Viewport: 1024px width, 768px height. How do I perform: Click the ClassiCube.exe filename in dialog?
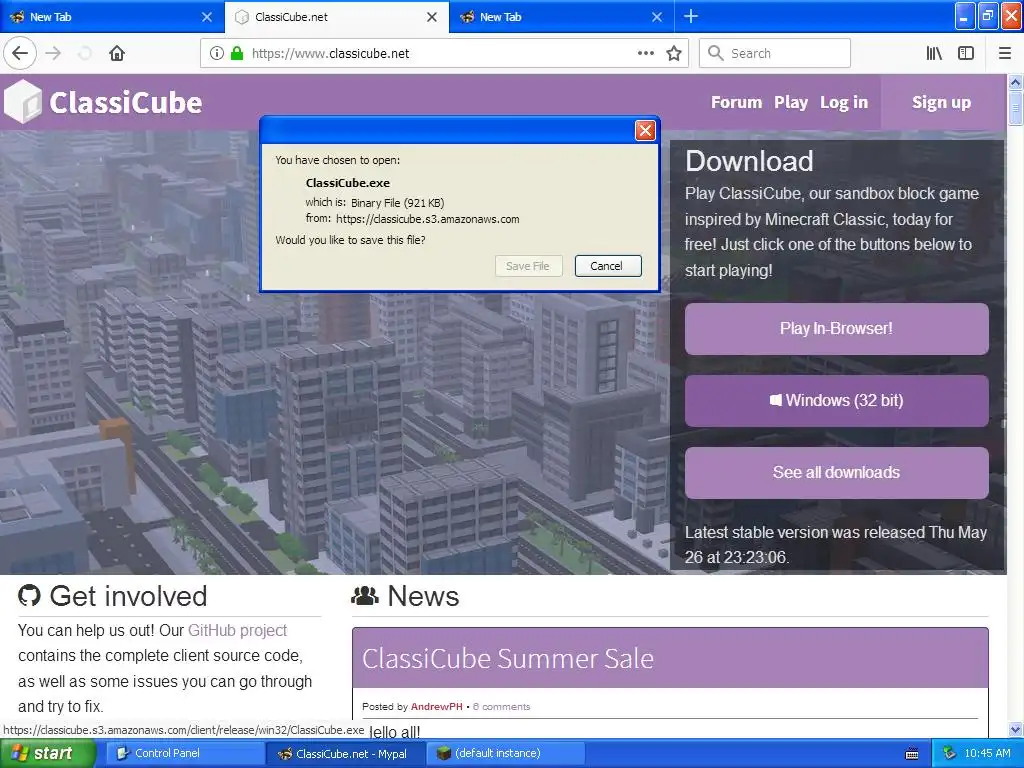coord(347,183)
